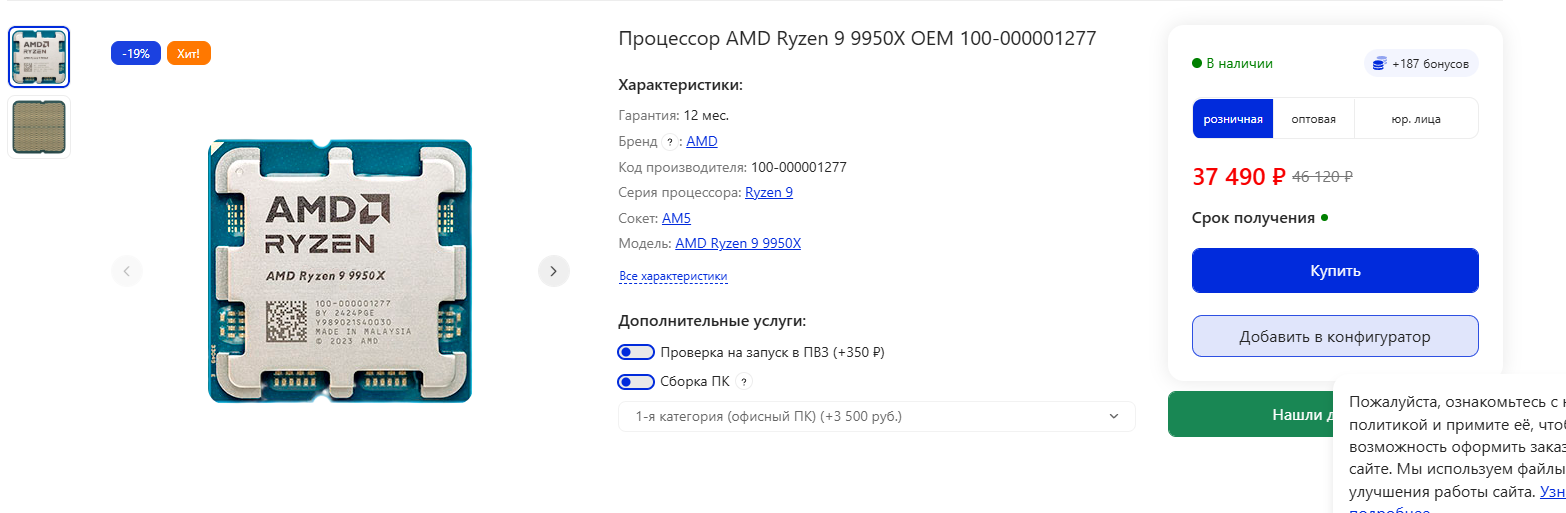The image size is (1566, 513).
Task: Select the юр. лица price tab
Action: click(1416, 118)
